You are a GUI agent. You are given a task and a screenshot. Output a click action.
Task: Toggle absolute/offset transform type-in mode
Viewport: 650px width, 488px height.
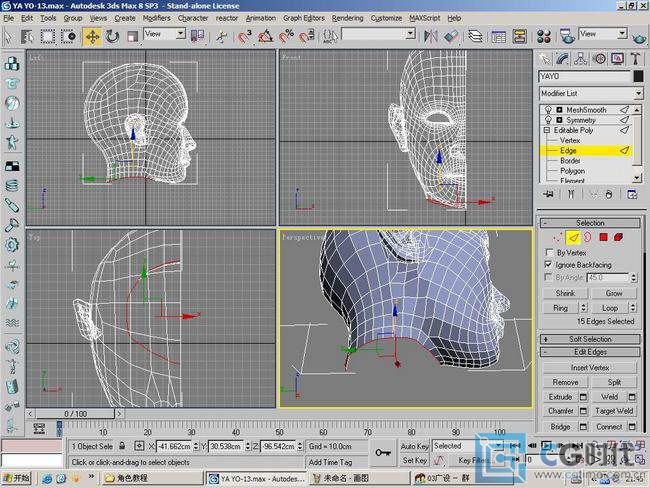(x=139, y=446)
